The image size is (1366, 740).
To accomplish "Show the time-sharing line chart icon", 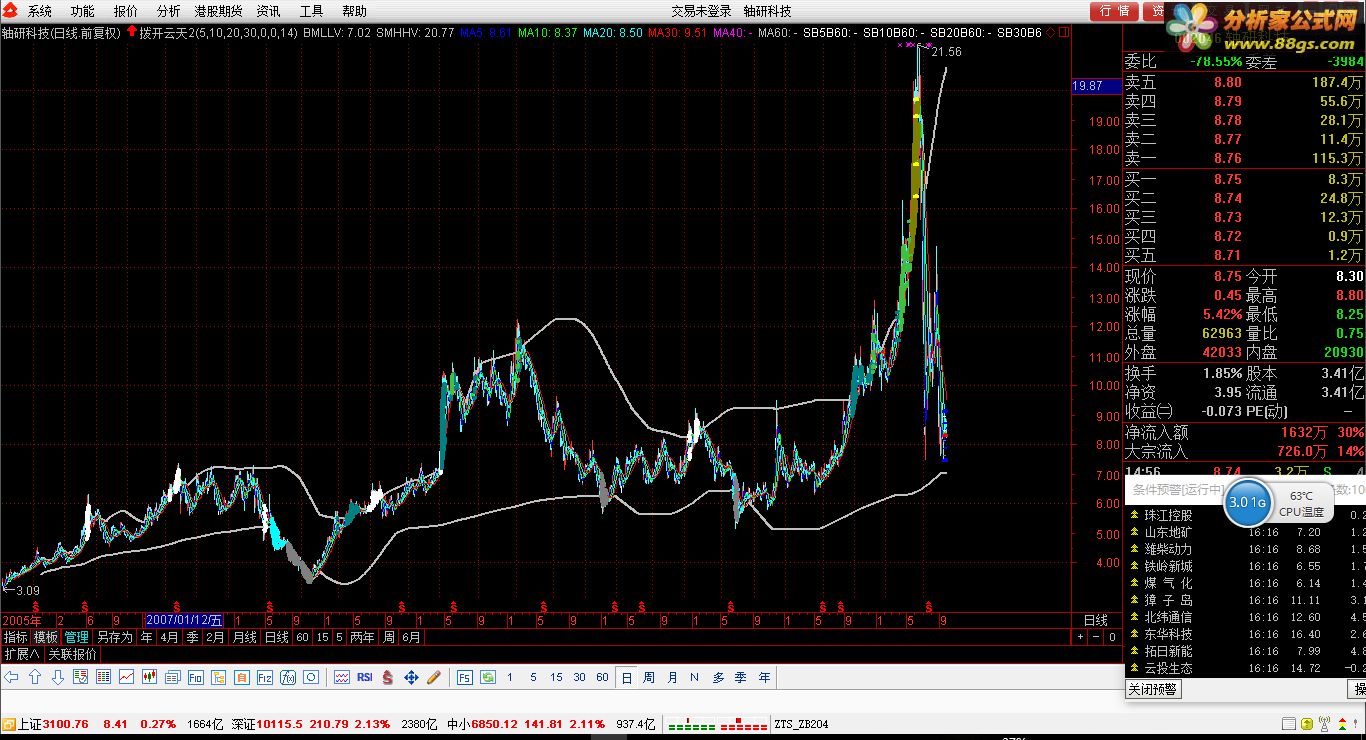I will click(x=126, y=677).
